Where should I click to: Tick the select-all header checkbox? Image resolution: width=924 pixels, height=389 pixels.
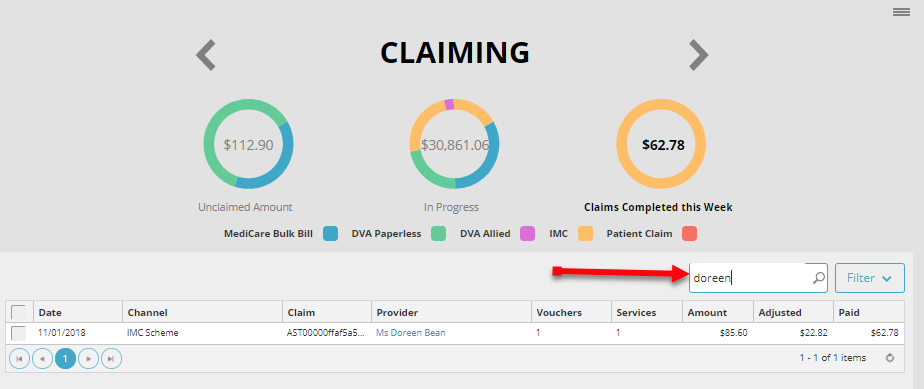(x=18, y=312)
